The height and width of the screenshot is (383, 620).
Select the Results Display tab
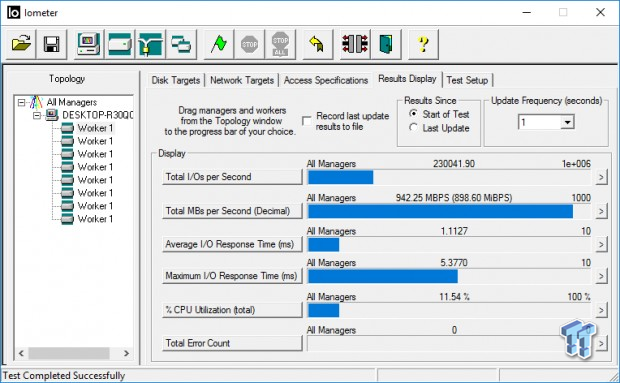(407, 79)
